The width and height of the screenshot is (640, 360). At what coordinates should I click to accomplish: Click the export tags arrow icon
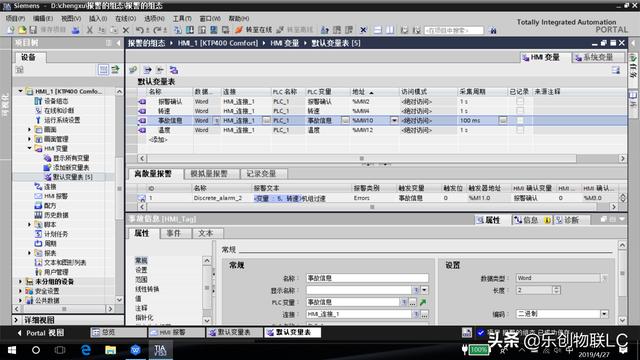click(x=147, y=70)
